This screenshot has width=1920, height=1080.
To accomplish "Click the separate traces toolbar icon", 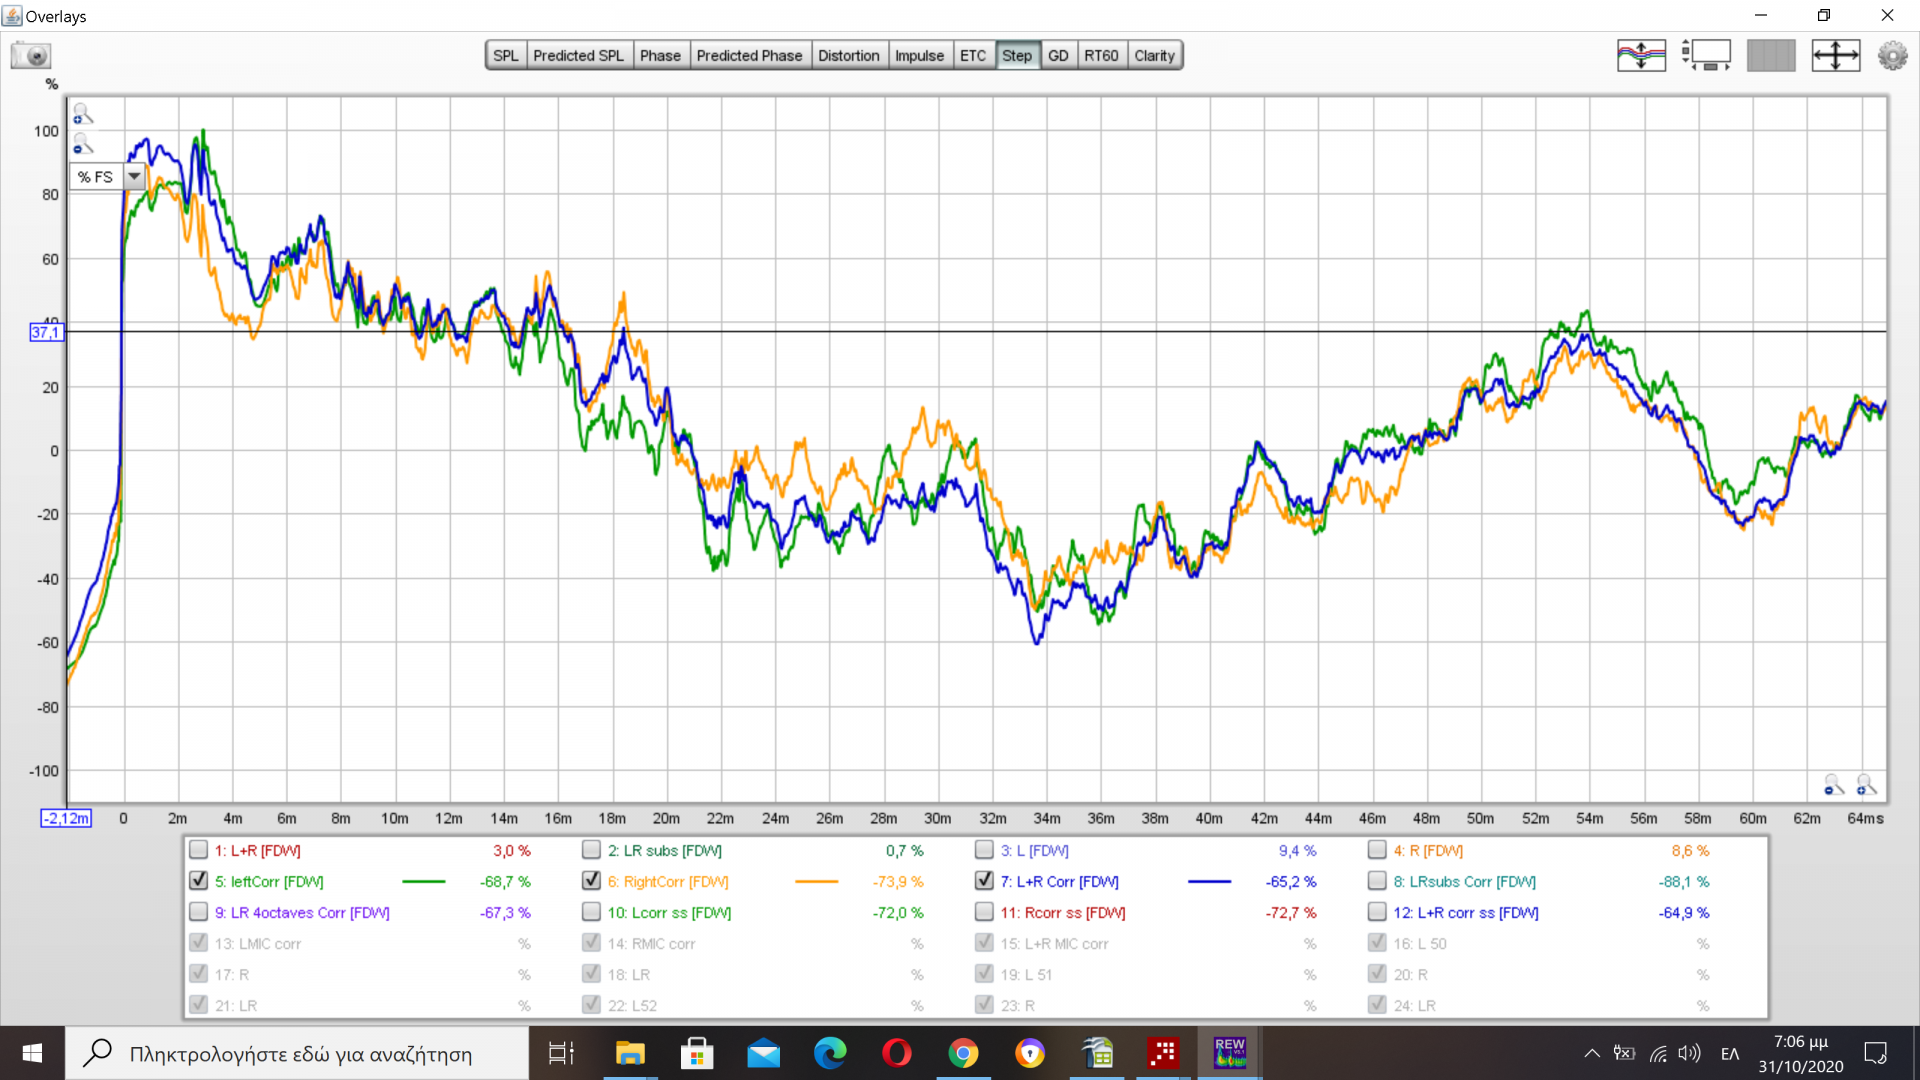I will (x=1641, y=55).
